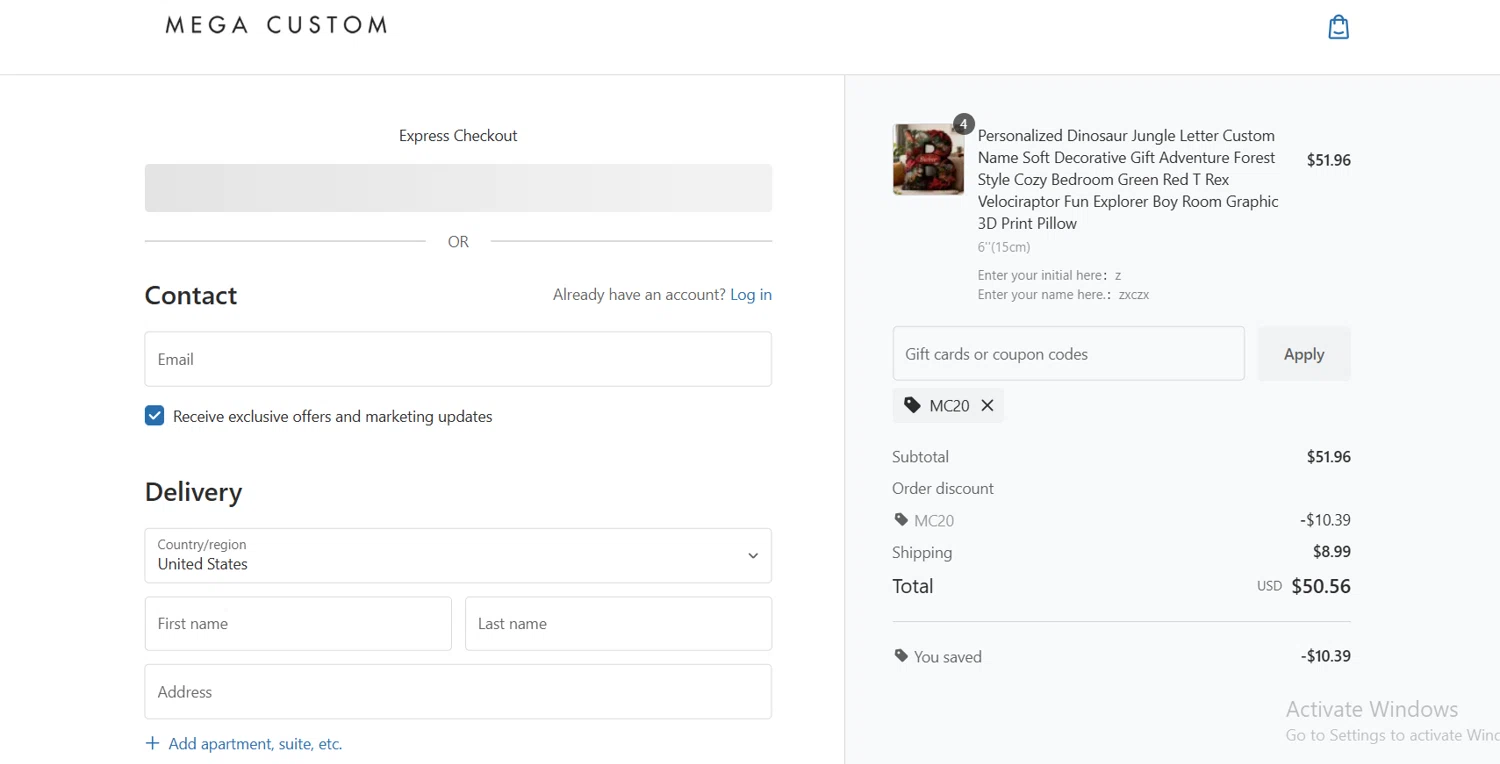Open the shopping bag cart icon
Image resolution: width=1500 pixels, height=764 pixels.
coord(1338,27)
